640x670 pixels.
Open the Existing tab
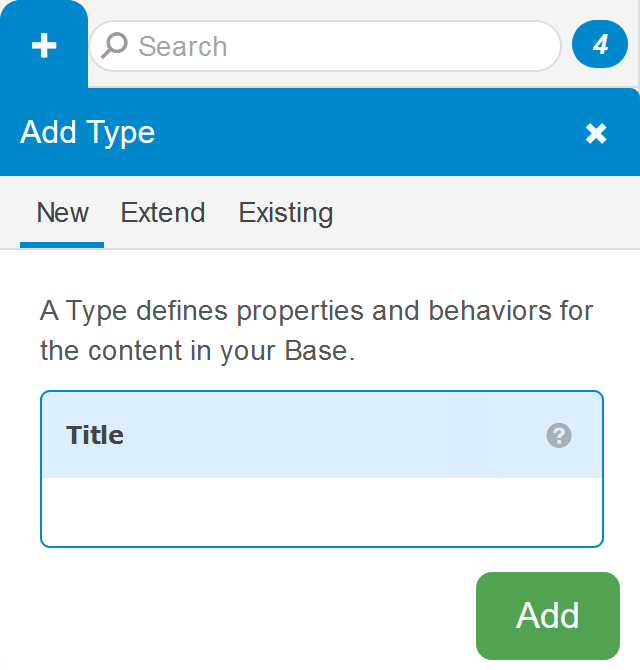pos(286,213)
